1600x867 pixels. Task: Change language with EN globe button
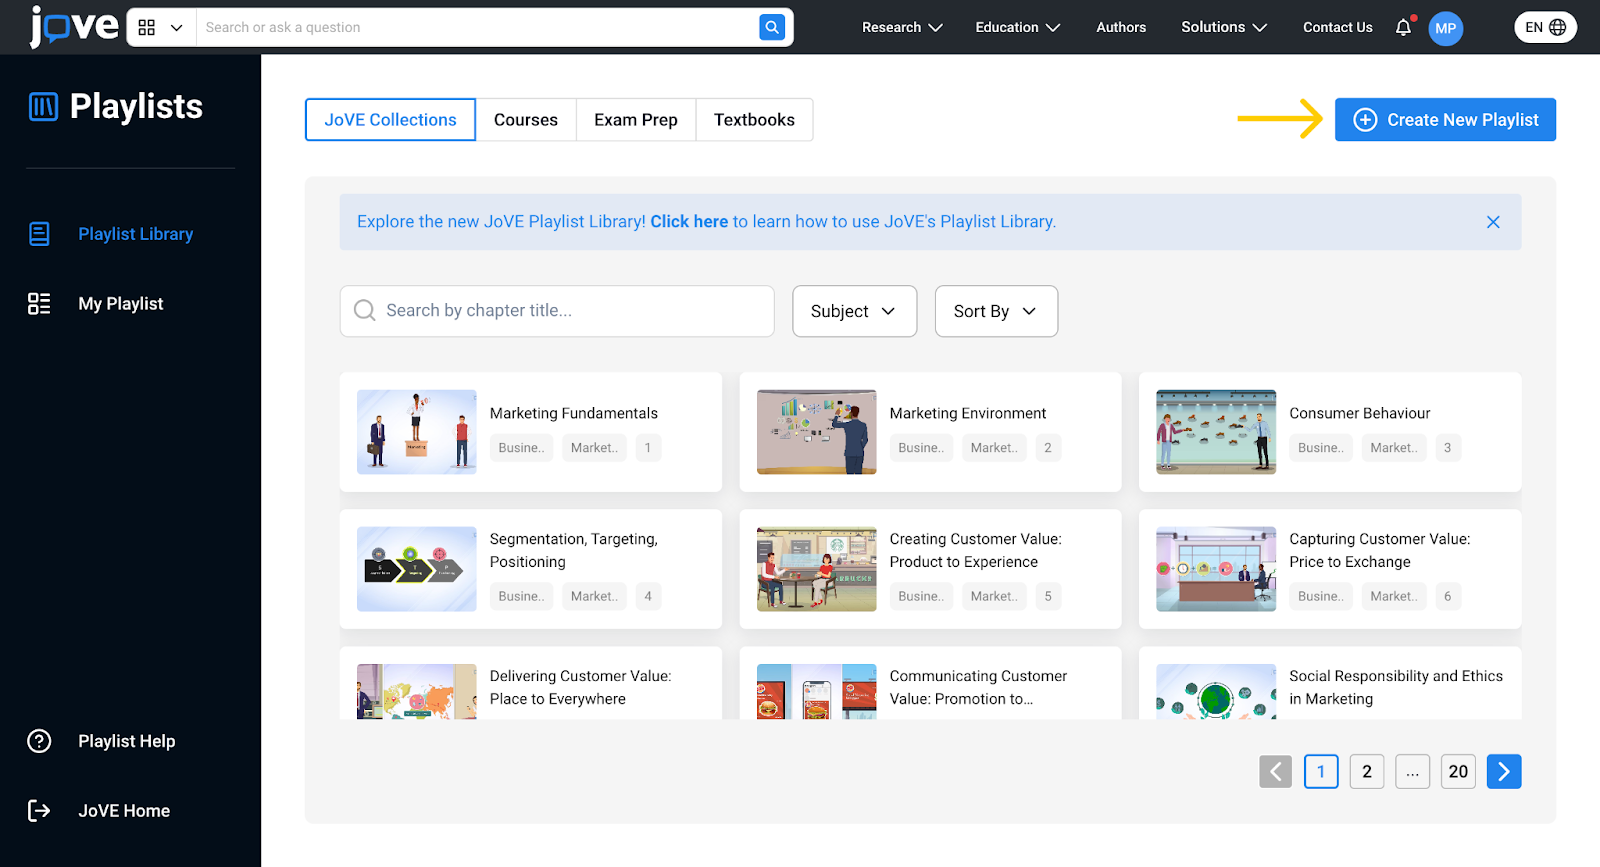coord(1545,28)
